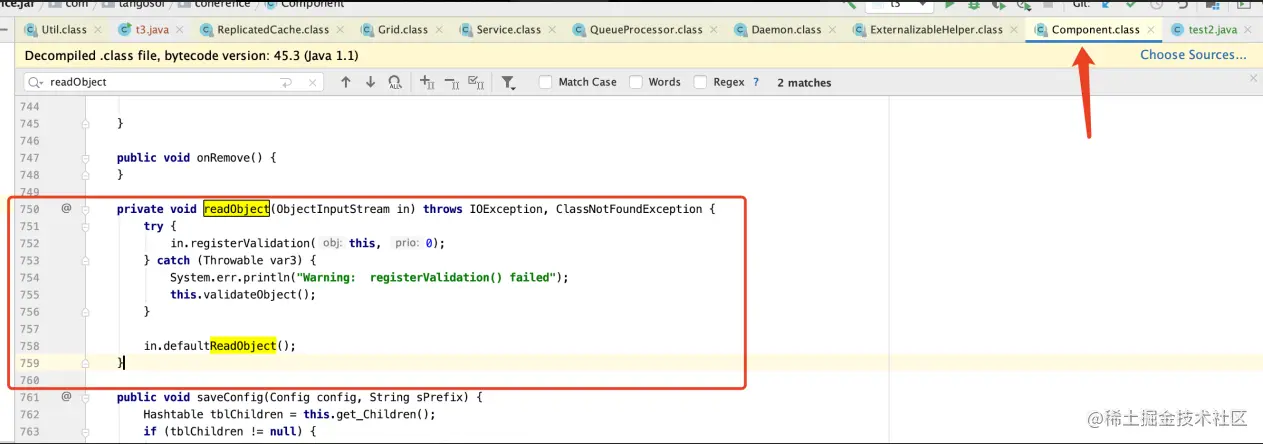Collapse catch block at line 753

[x=86, y=260]
